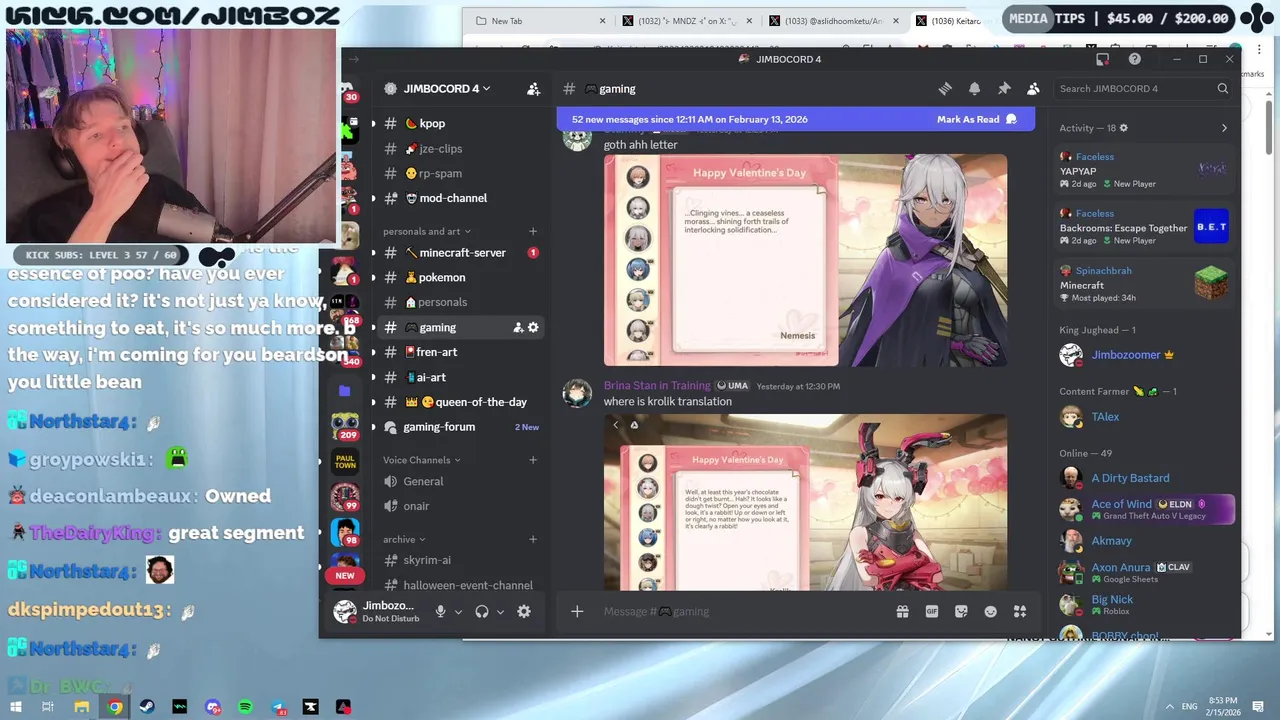Open the rp-spam channel

click(x=460, y=173)
